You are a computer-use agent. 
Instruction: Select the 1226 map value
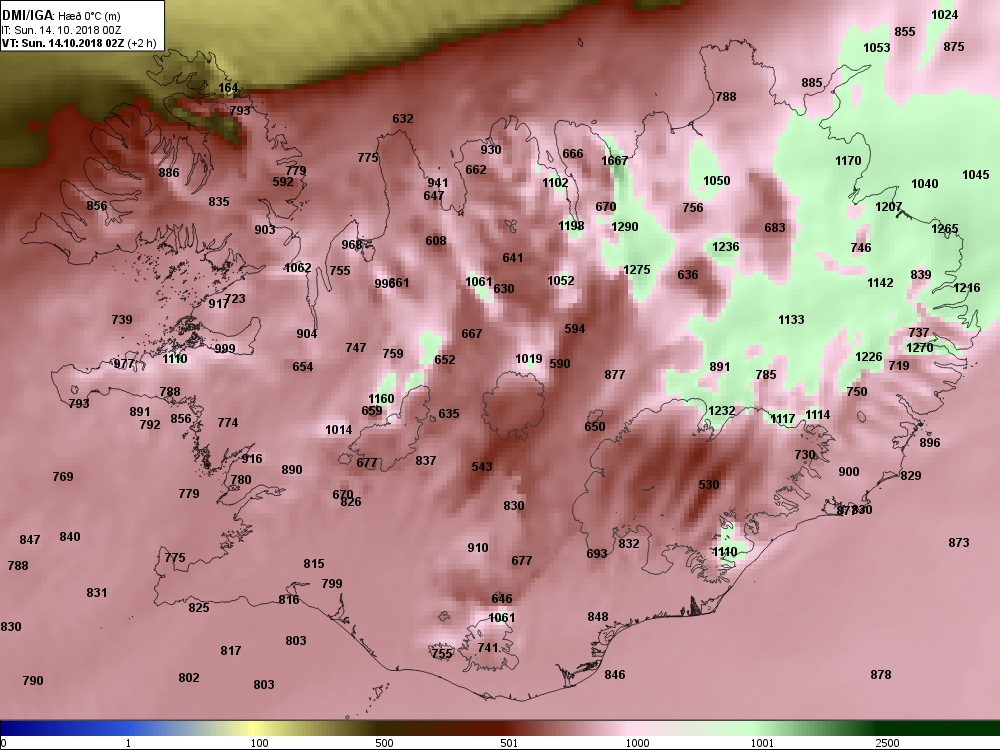click(868, 357)
